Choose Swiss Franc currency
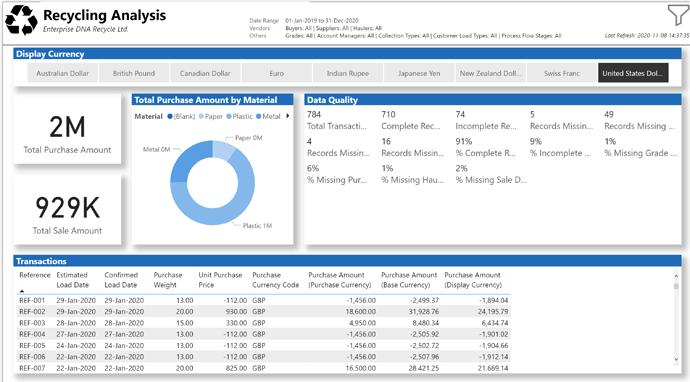Viewport: 690px width, 382px height. tap(562, 73)
